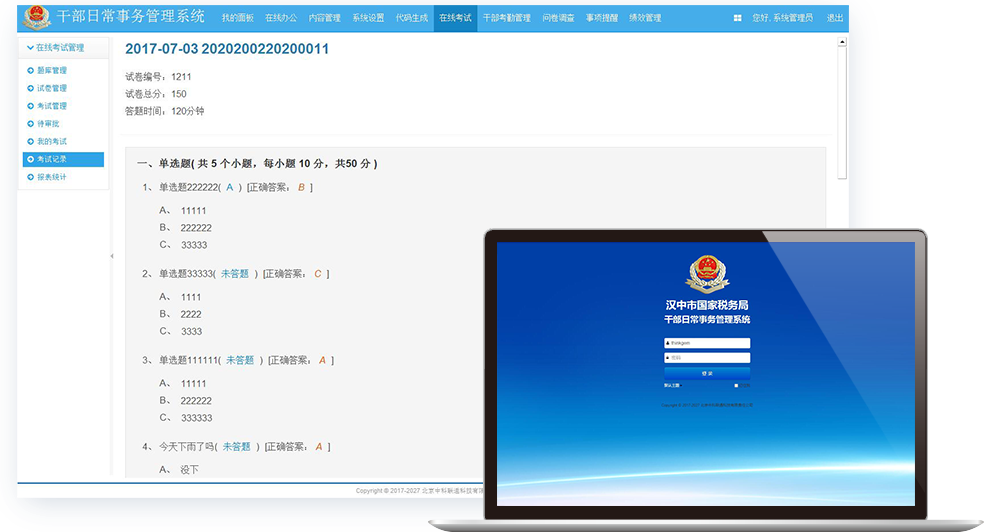Click the grid icon beside the greeting

738,18
